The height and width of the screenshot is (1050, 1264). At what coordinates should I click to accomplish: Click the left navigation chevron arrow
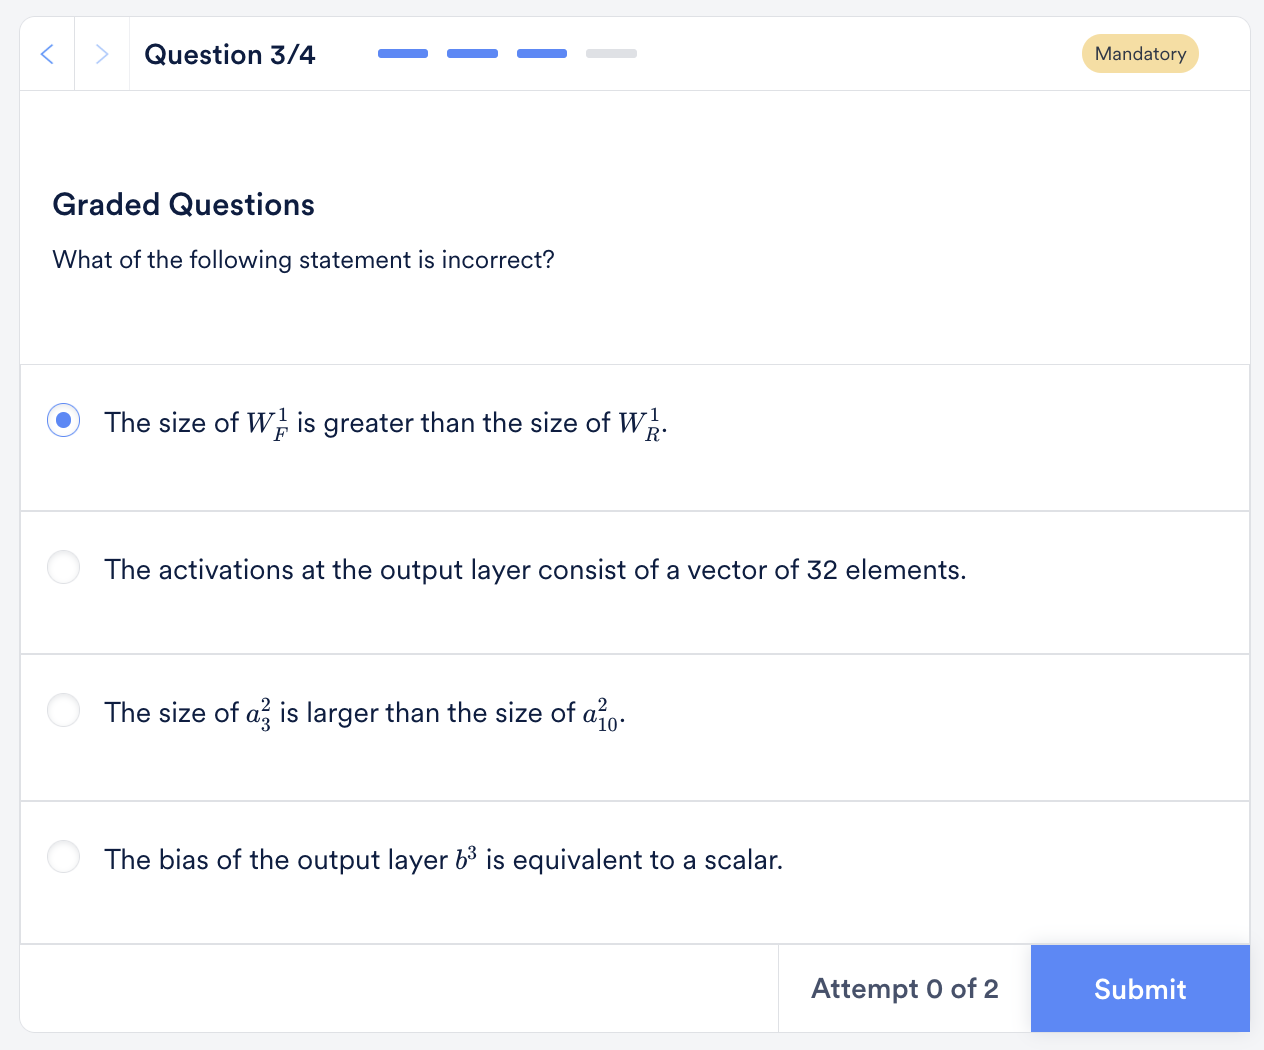tap(47, 53)
